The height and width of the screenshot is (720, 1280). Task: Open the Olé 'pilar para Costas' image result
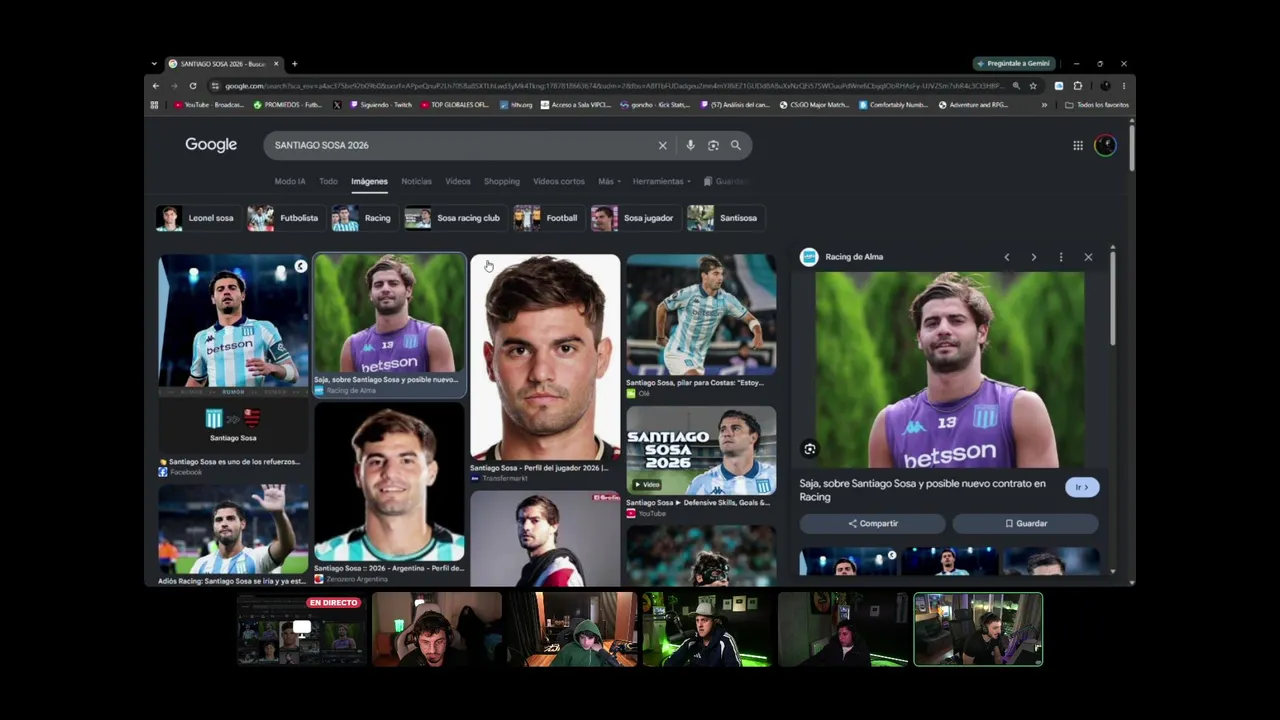click(701, 314)
